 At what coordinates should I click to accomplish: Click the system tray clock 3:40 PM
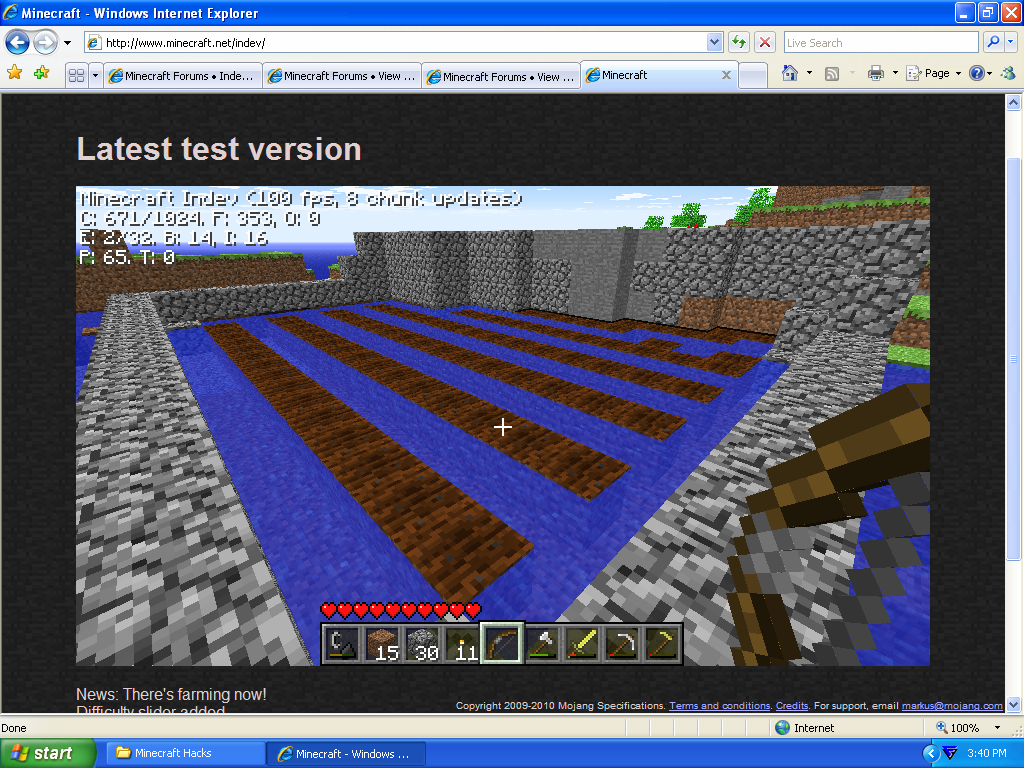pos(987,753)
